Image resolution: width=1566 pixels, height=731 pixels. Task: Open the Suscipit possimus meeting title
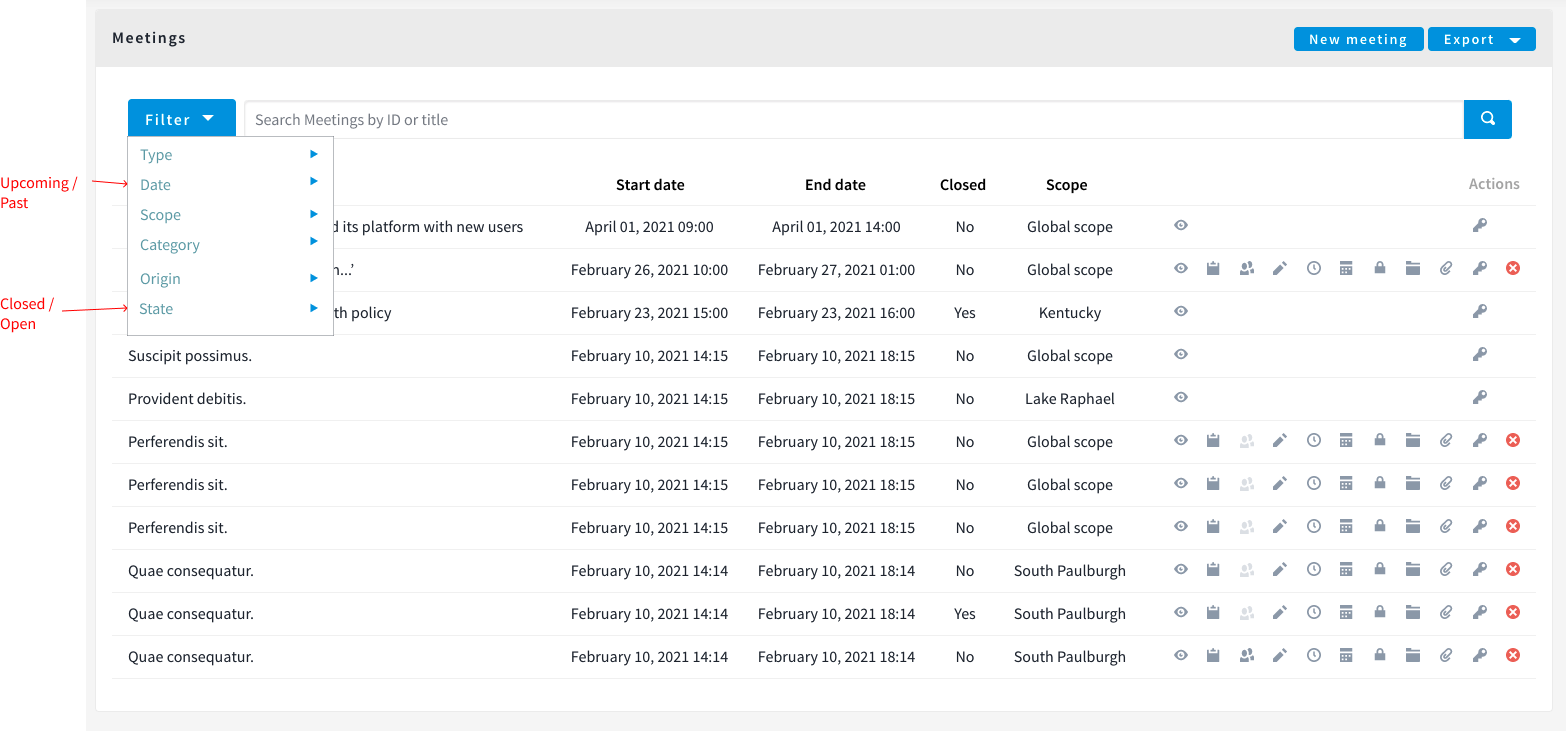tap(186, 356)
